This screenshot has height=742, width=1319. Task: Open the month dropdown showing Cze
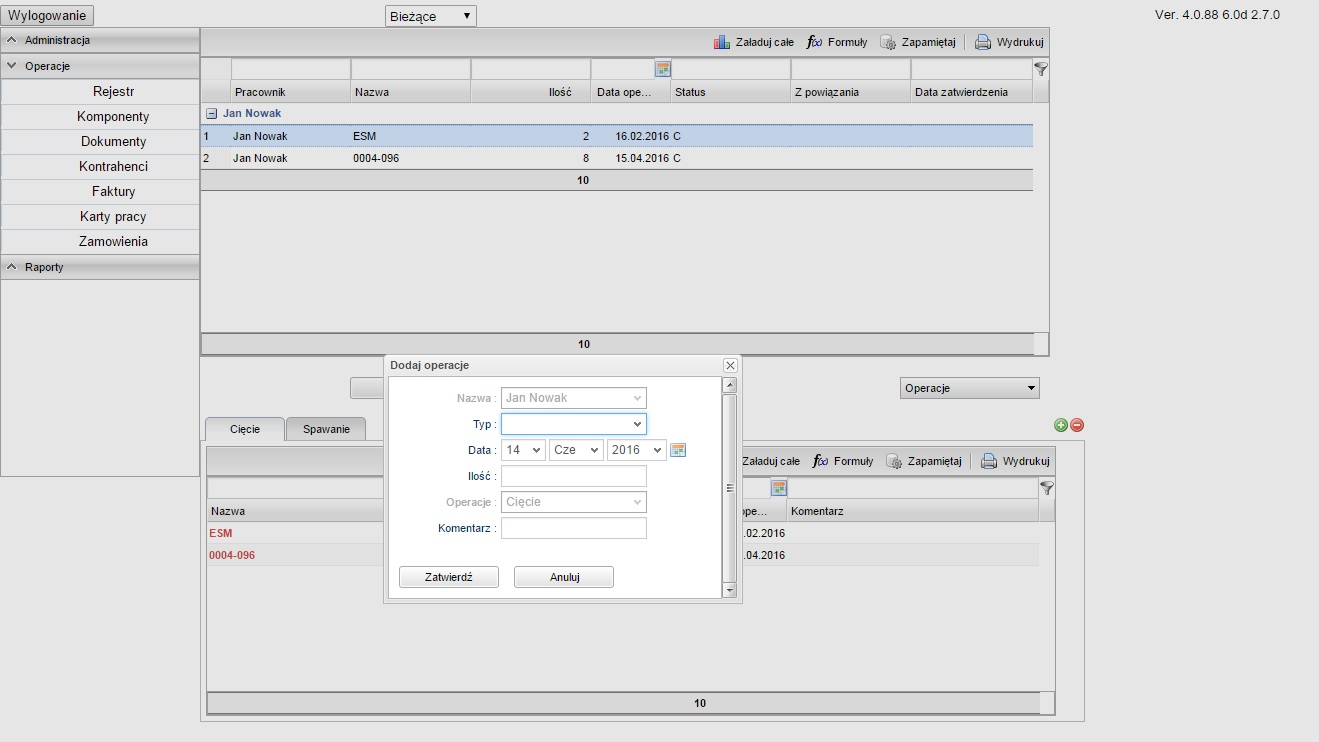coord(576,450)
